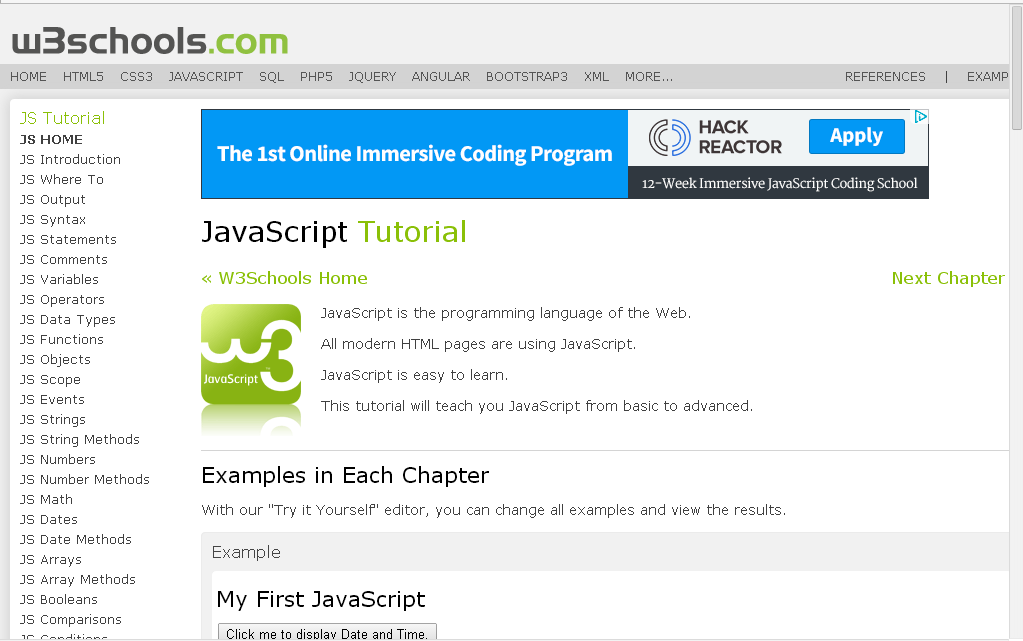Image resolution: width=1023 pixels, height=641 pixels.
Task: Select PHP5 in the top navigation
Action: [x=316, y=76]
